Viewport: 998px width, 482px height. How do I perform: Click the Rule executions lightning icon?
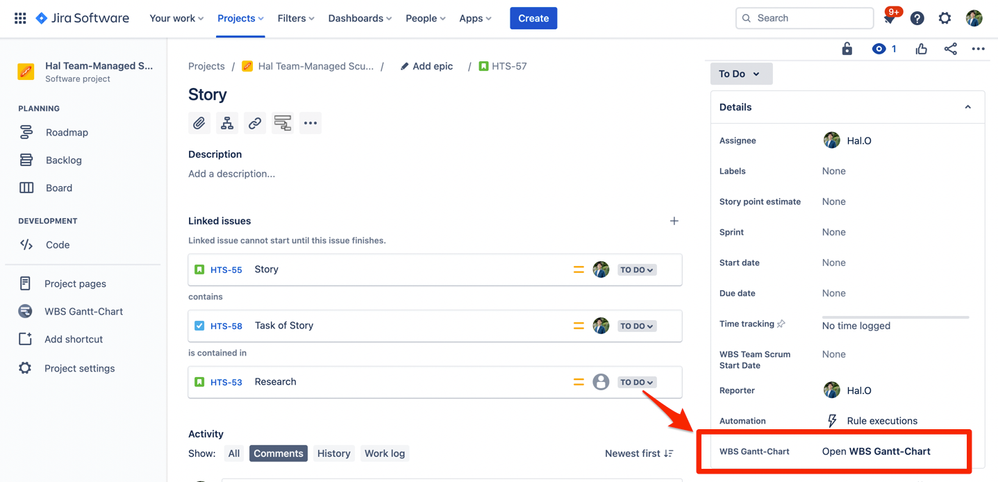coord(832,421)
